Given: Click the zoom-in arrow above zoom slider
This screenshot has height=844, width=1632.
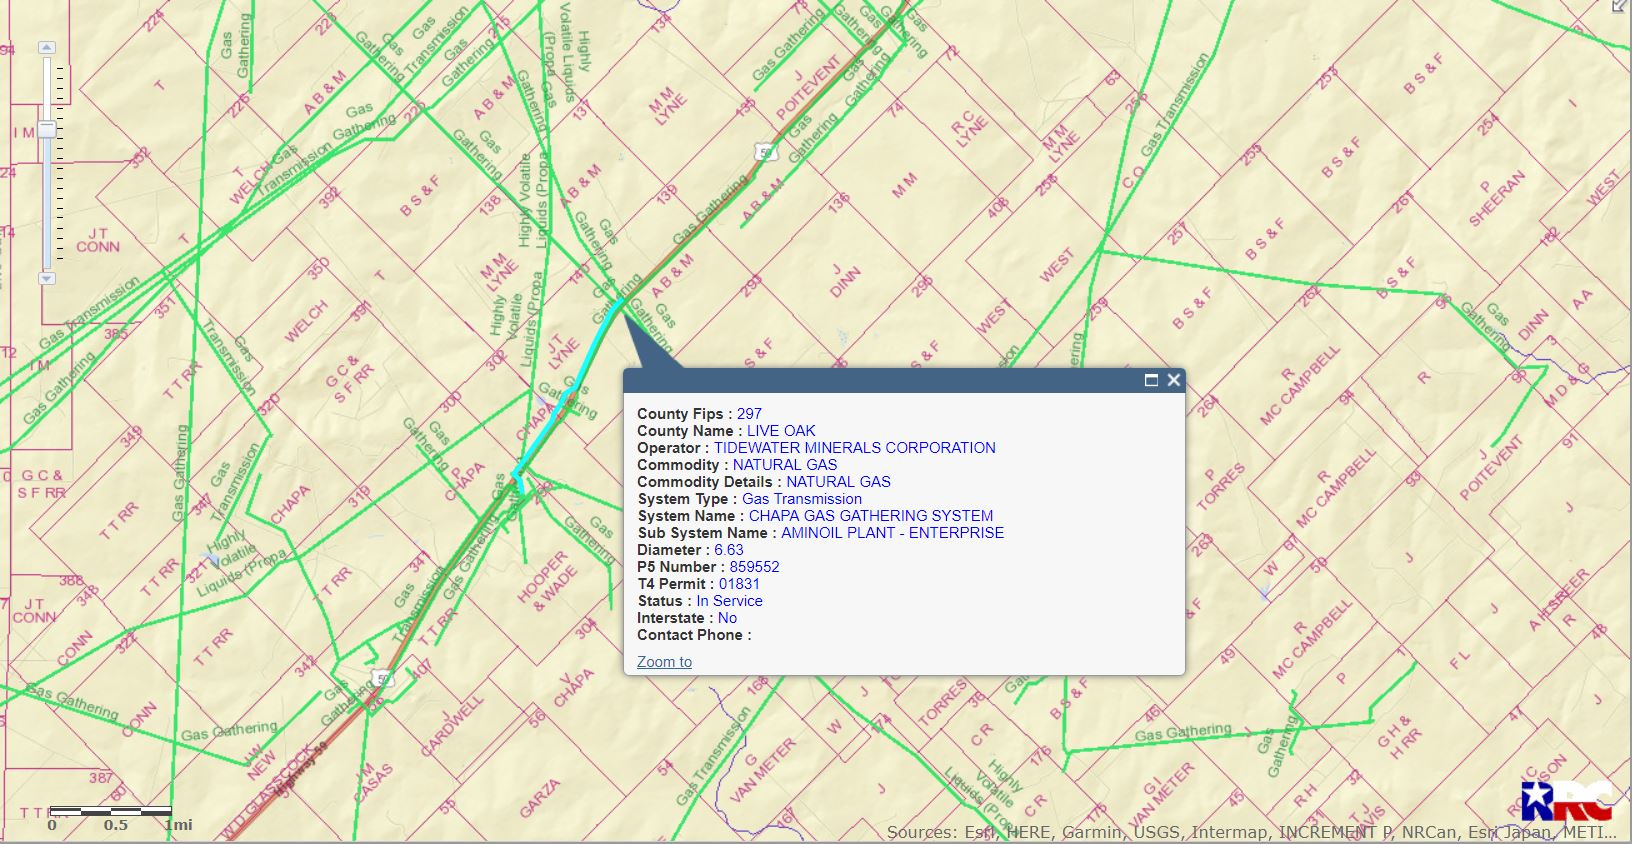Looking at the screenshot, I should pos(47,47).
